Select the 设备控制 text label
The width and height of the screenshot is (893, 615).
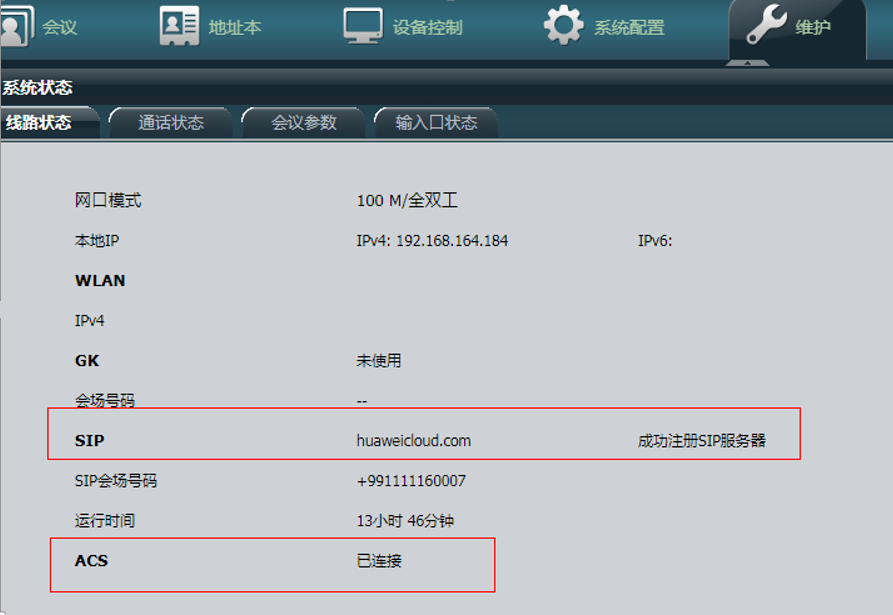tap(427, 28)
